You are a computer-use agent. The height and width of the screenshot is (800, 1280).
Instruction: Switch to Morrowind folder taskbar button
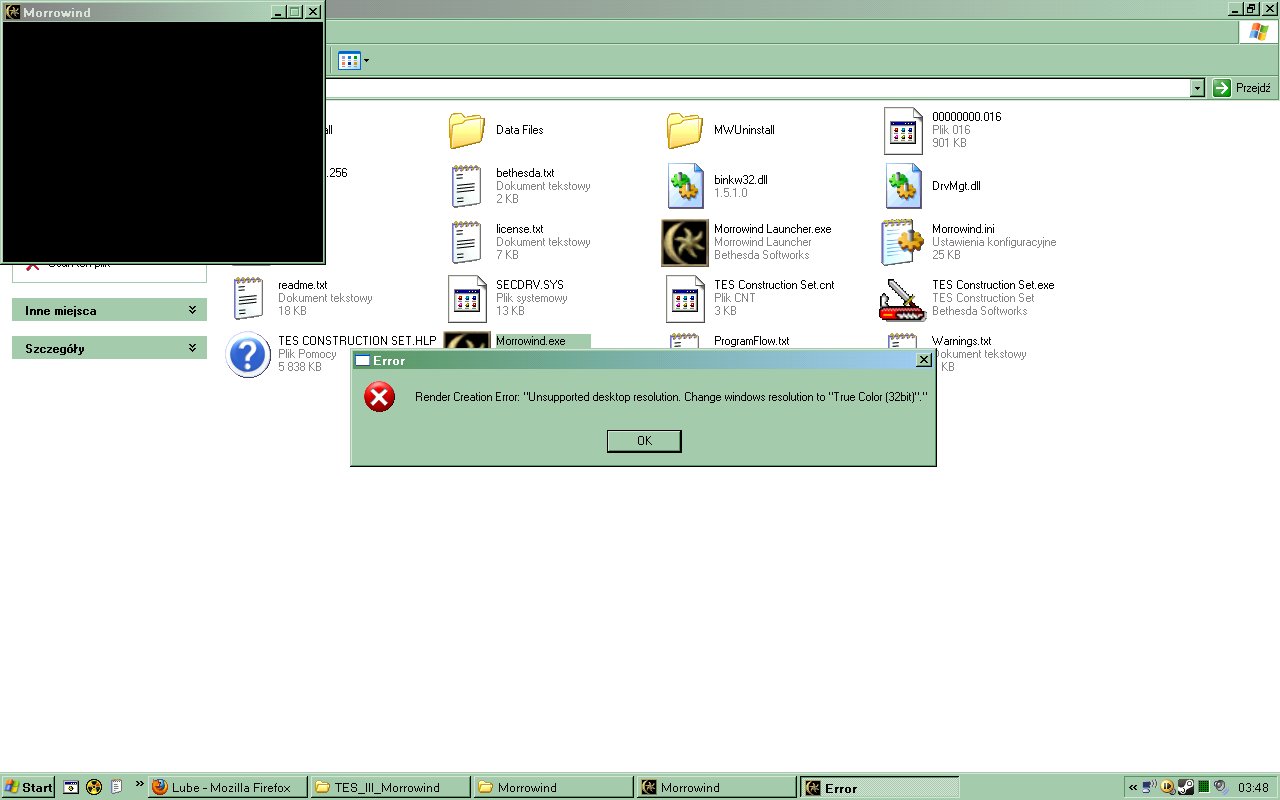click(x=553, y=787)
